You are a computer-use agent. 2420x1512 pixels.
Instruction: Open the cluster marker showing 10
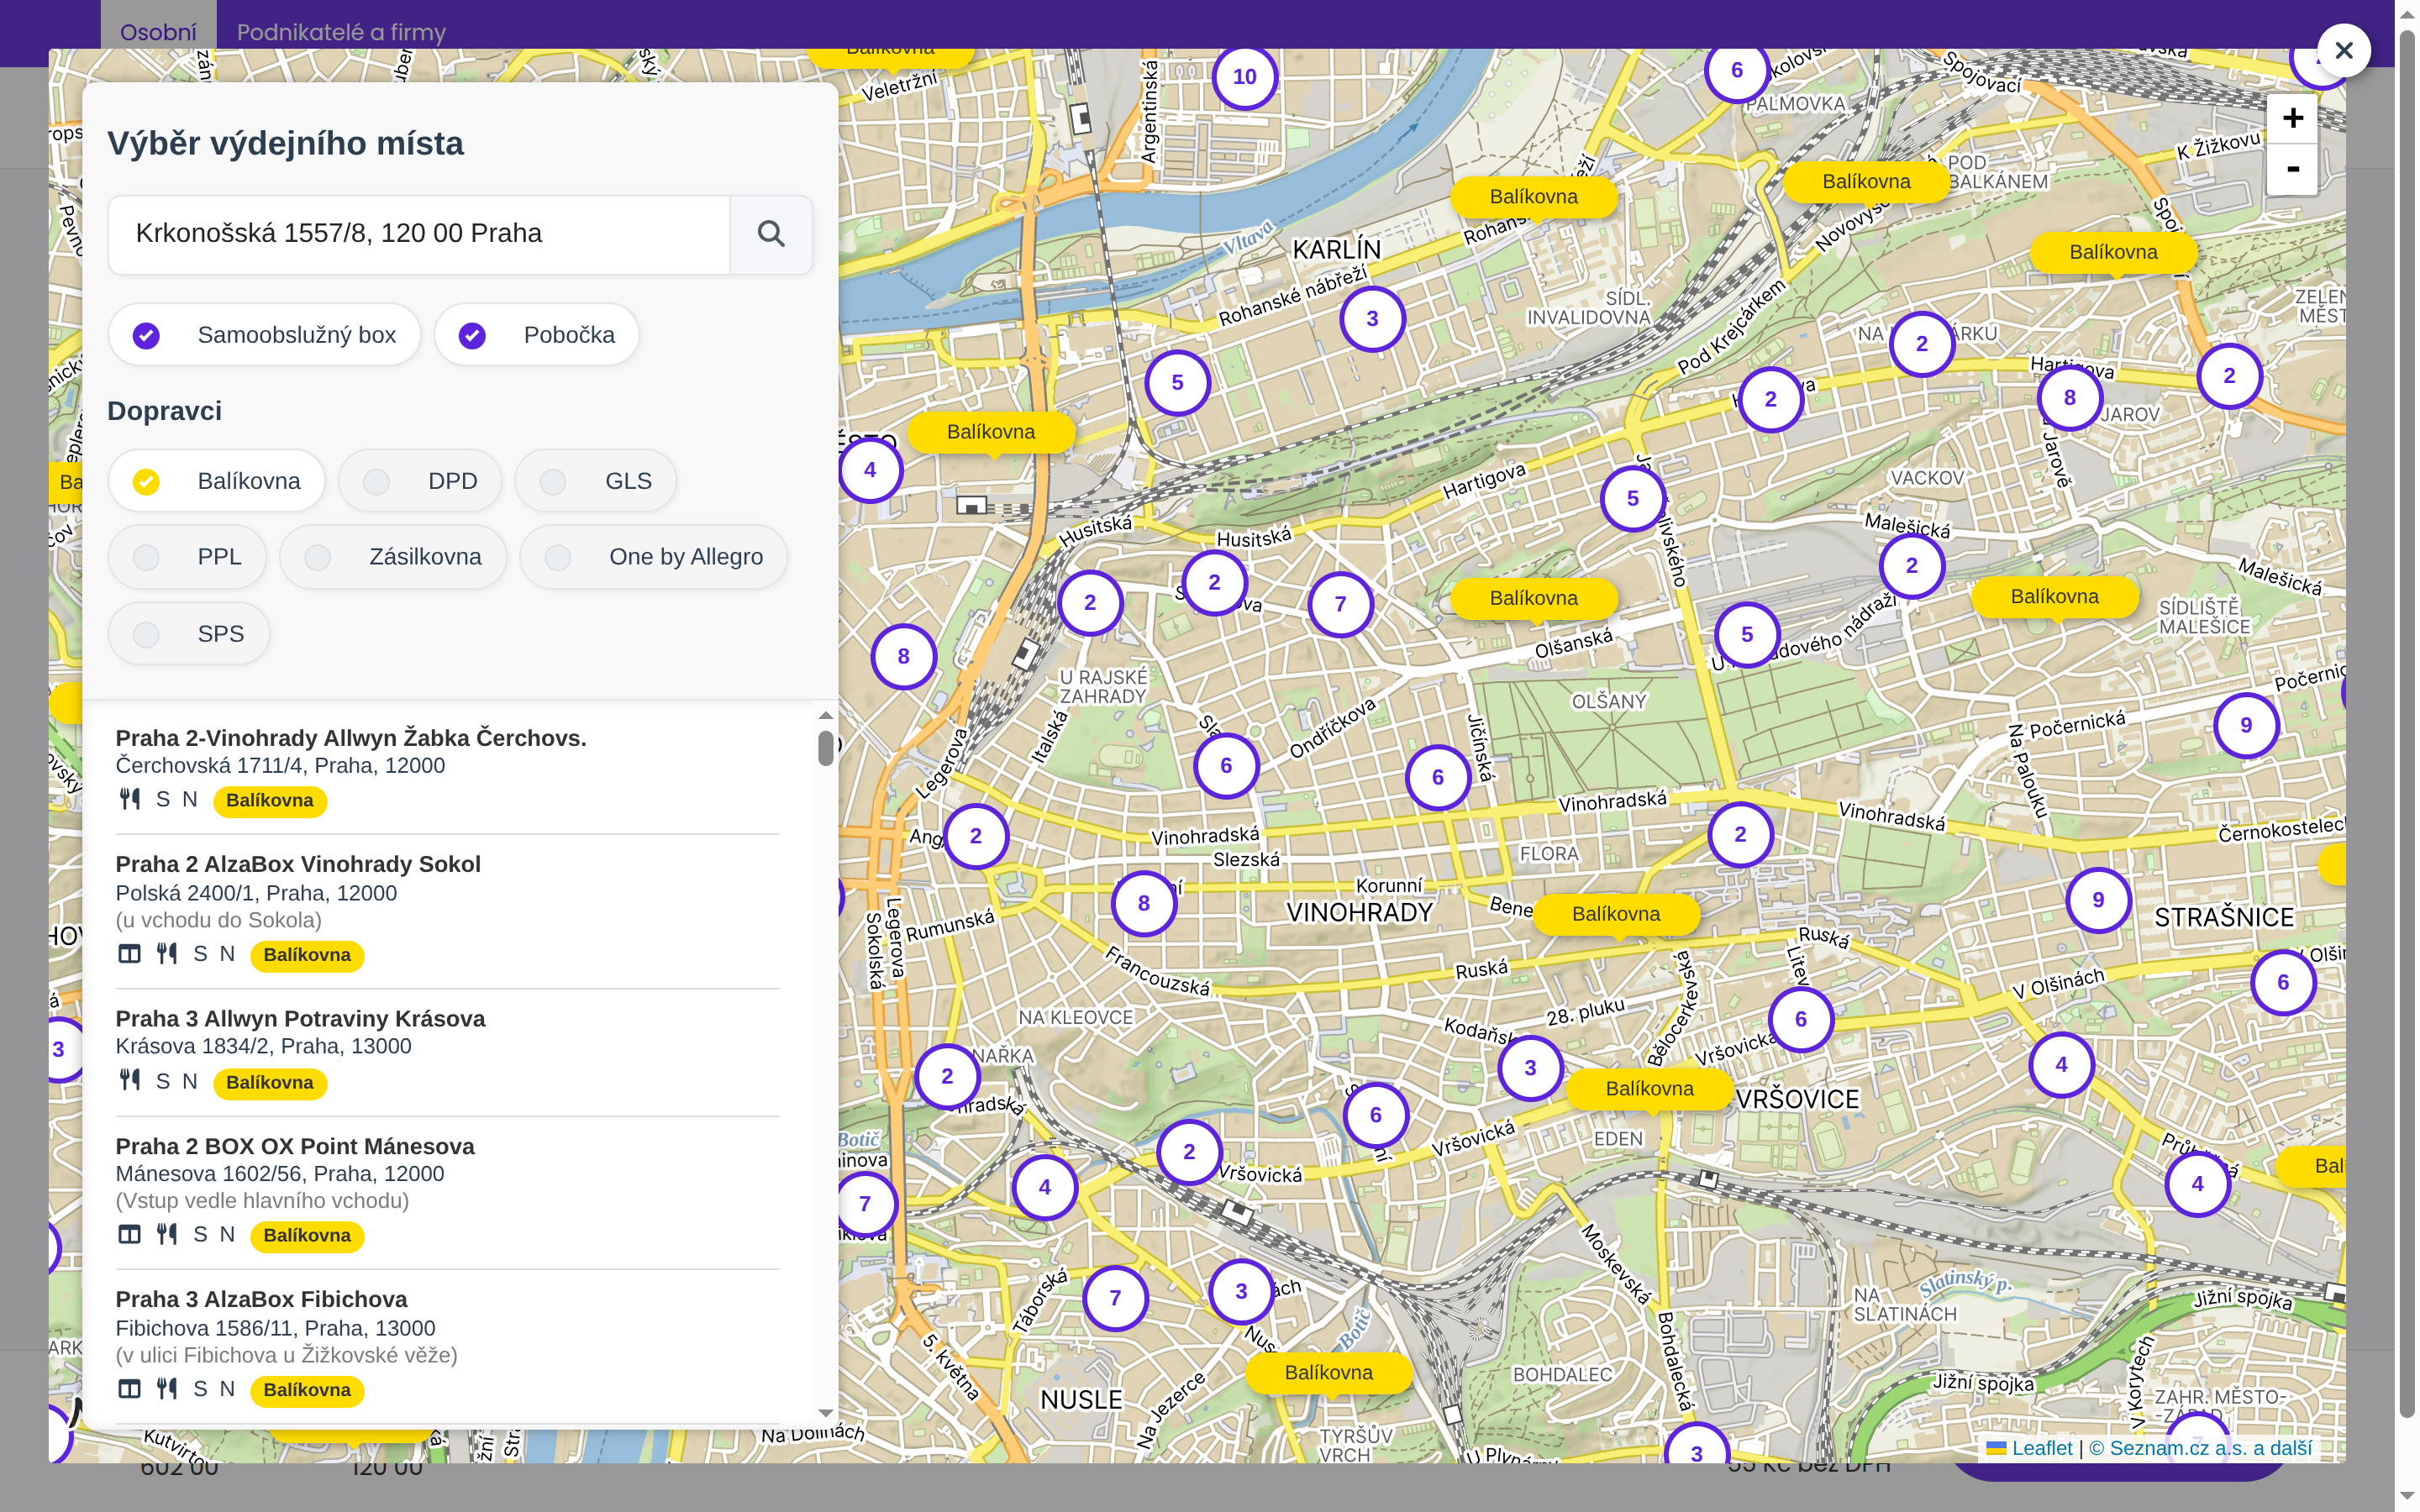pos(1244,77)
